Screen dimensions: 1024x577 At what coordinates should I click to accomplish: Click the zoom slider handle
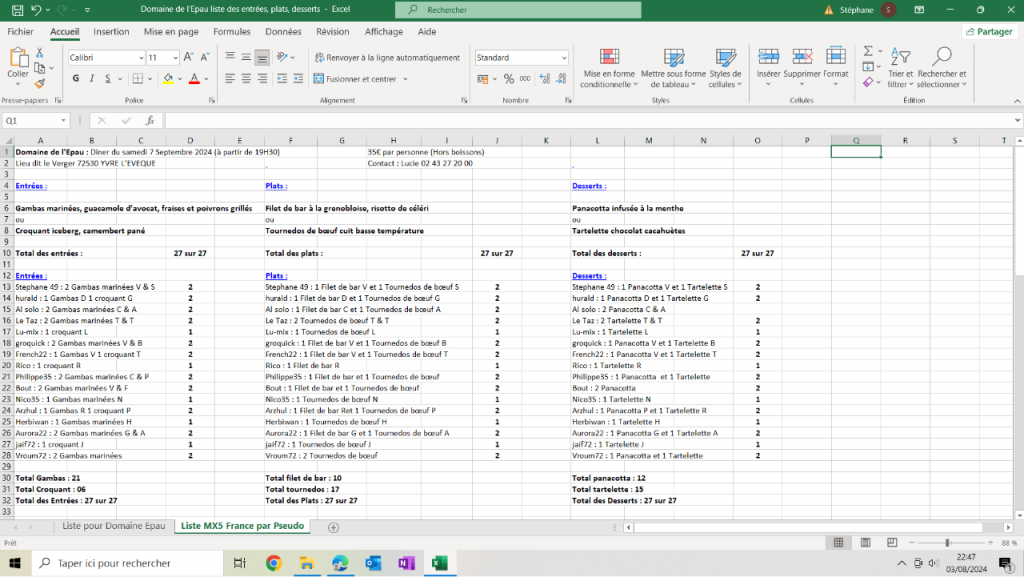(948, 542)
